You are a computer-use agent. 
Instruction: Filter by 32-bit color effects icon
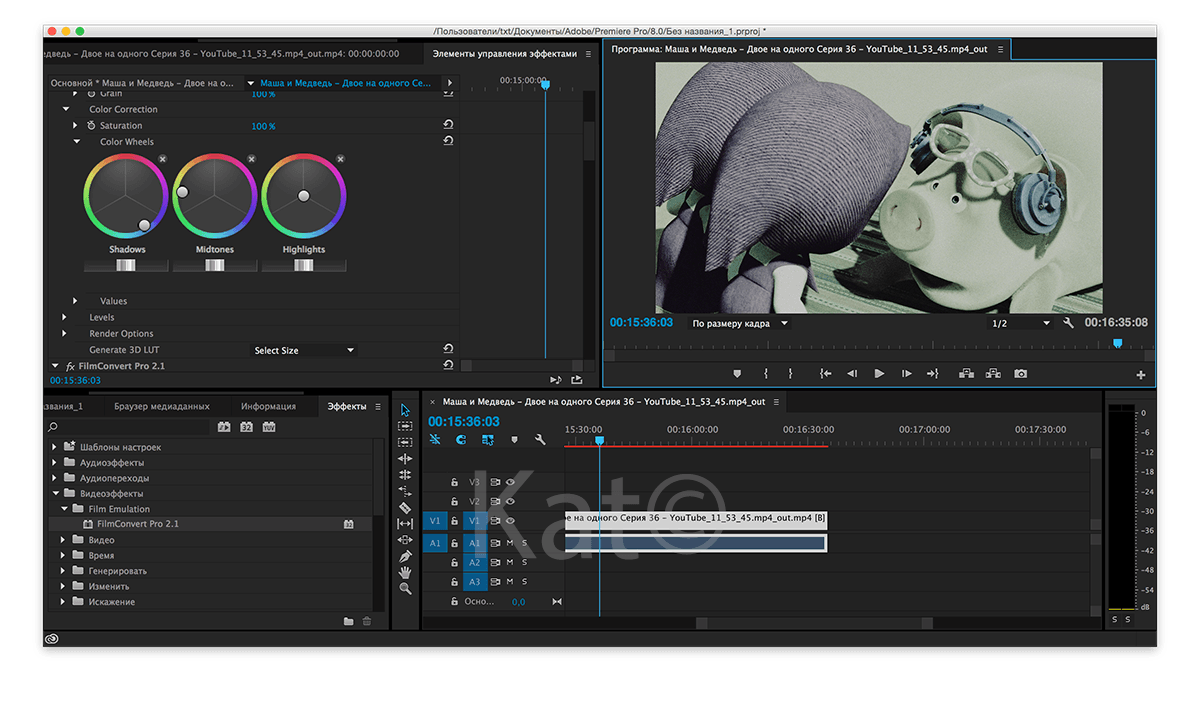tap(246, 427)
